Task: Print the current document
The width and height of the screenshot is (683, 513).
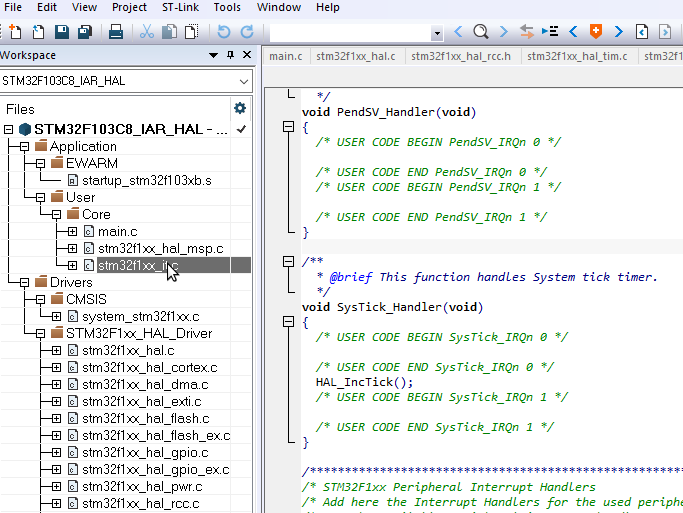Action: tap(115, 32)
